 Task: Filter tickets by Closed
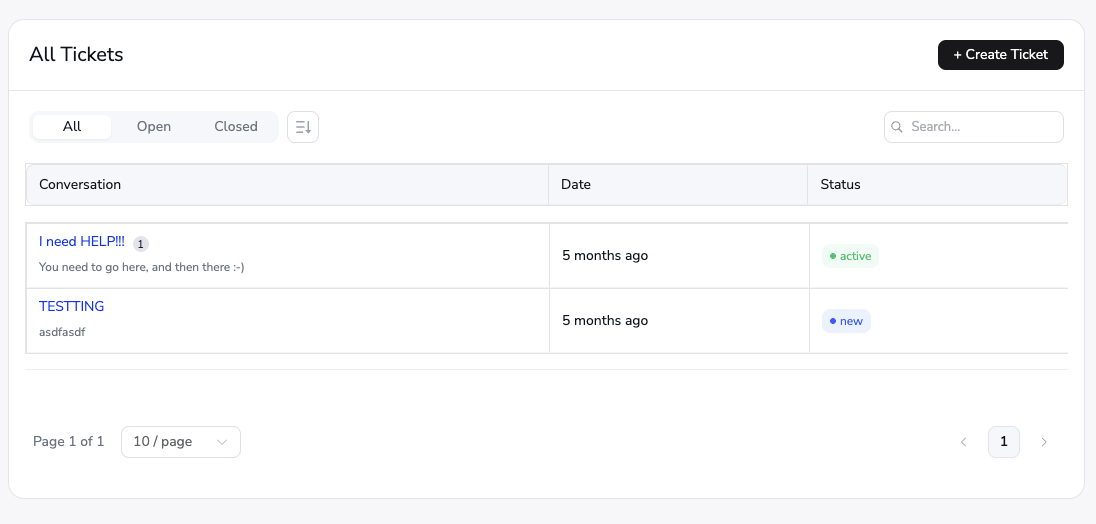[236, 127]
